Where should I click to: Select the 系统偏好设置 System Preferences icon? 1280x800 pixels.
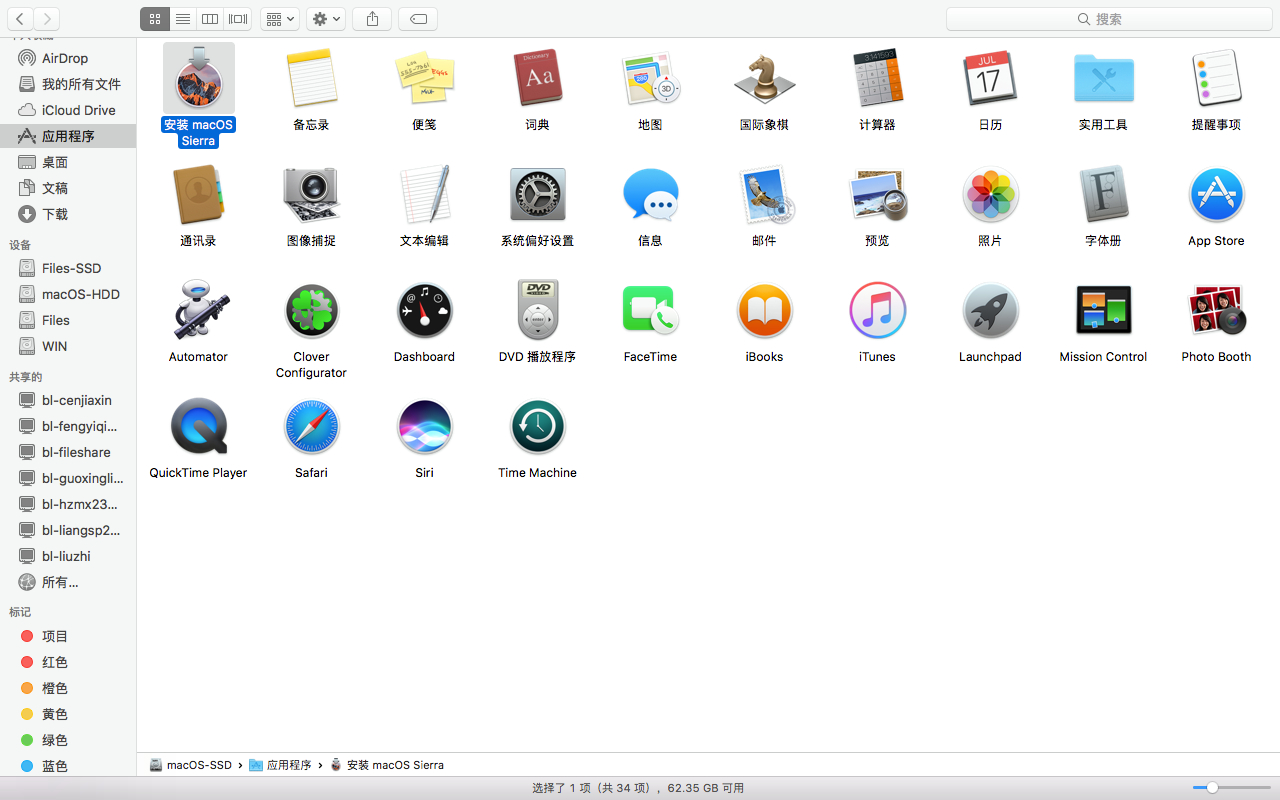coord(537,195)
